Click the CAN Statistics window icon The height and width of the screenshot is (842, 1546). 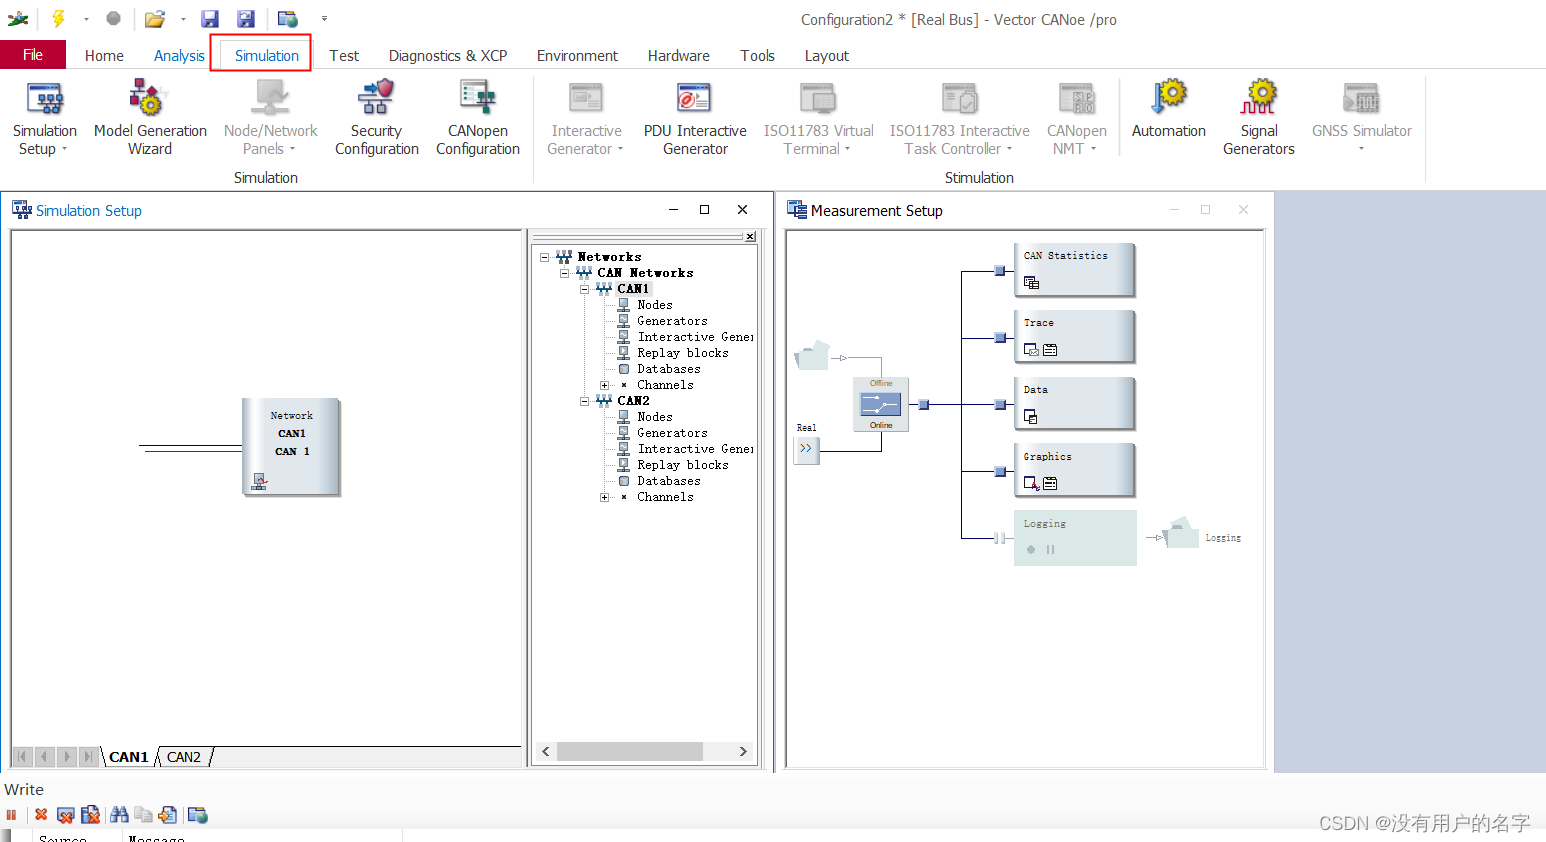point(1031,283)
